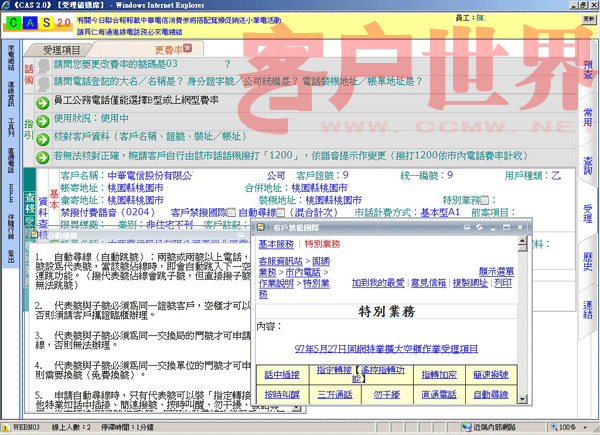Click green arrow icon for 核對客戶資料

pyautogui.click(x=42, y=134)
